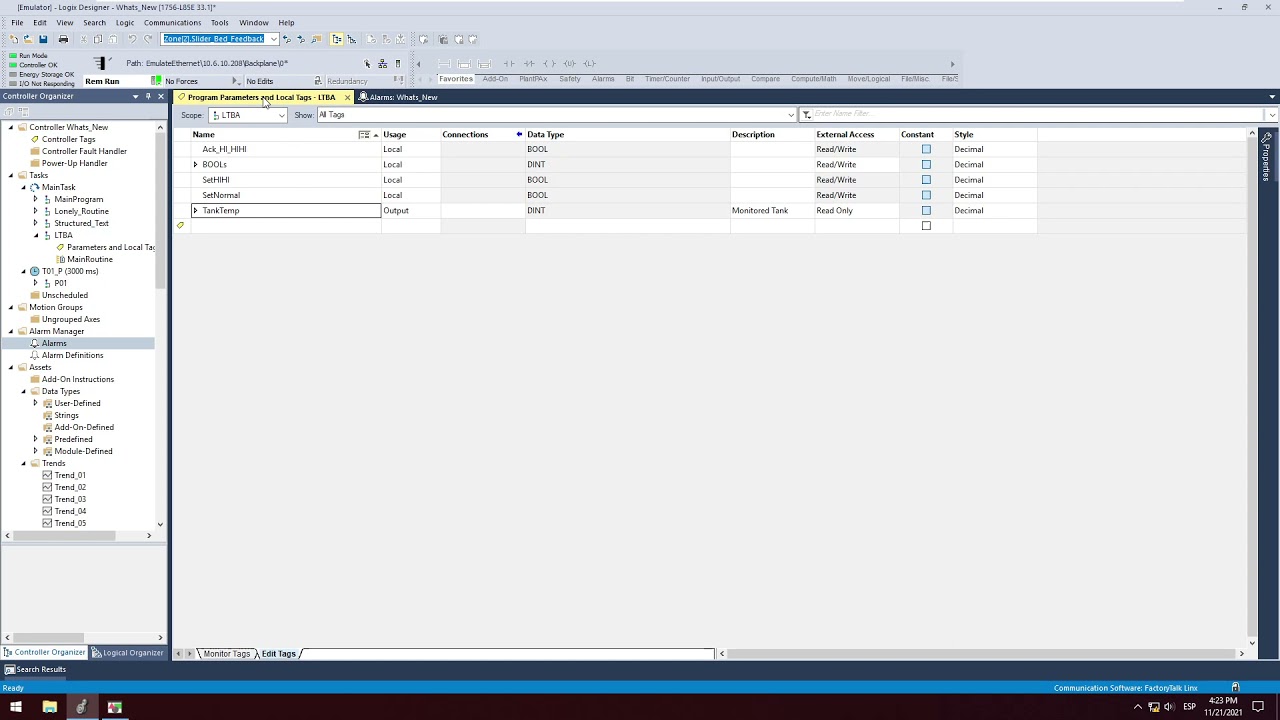Expand the TankTemp tag row
The width and height of the screenshot is (1280, 720).
(195, 210)
